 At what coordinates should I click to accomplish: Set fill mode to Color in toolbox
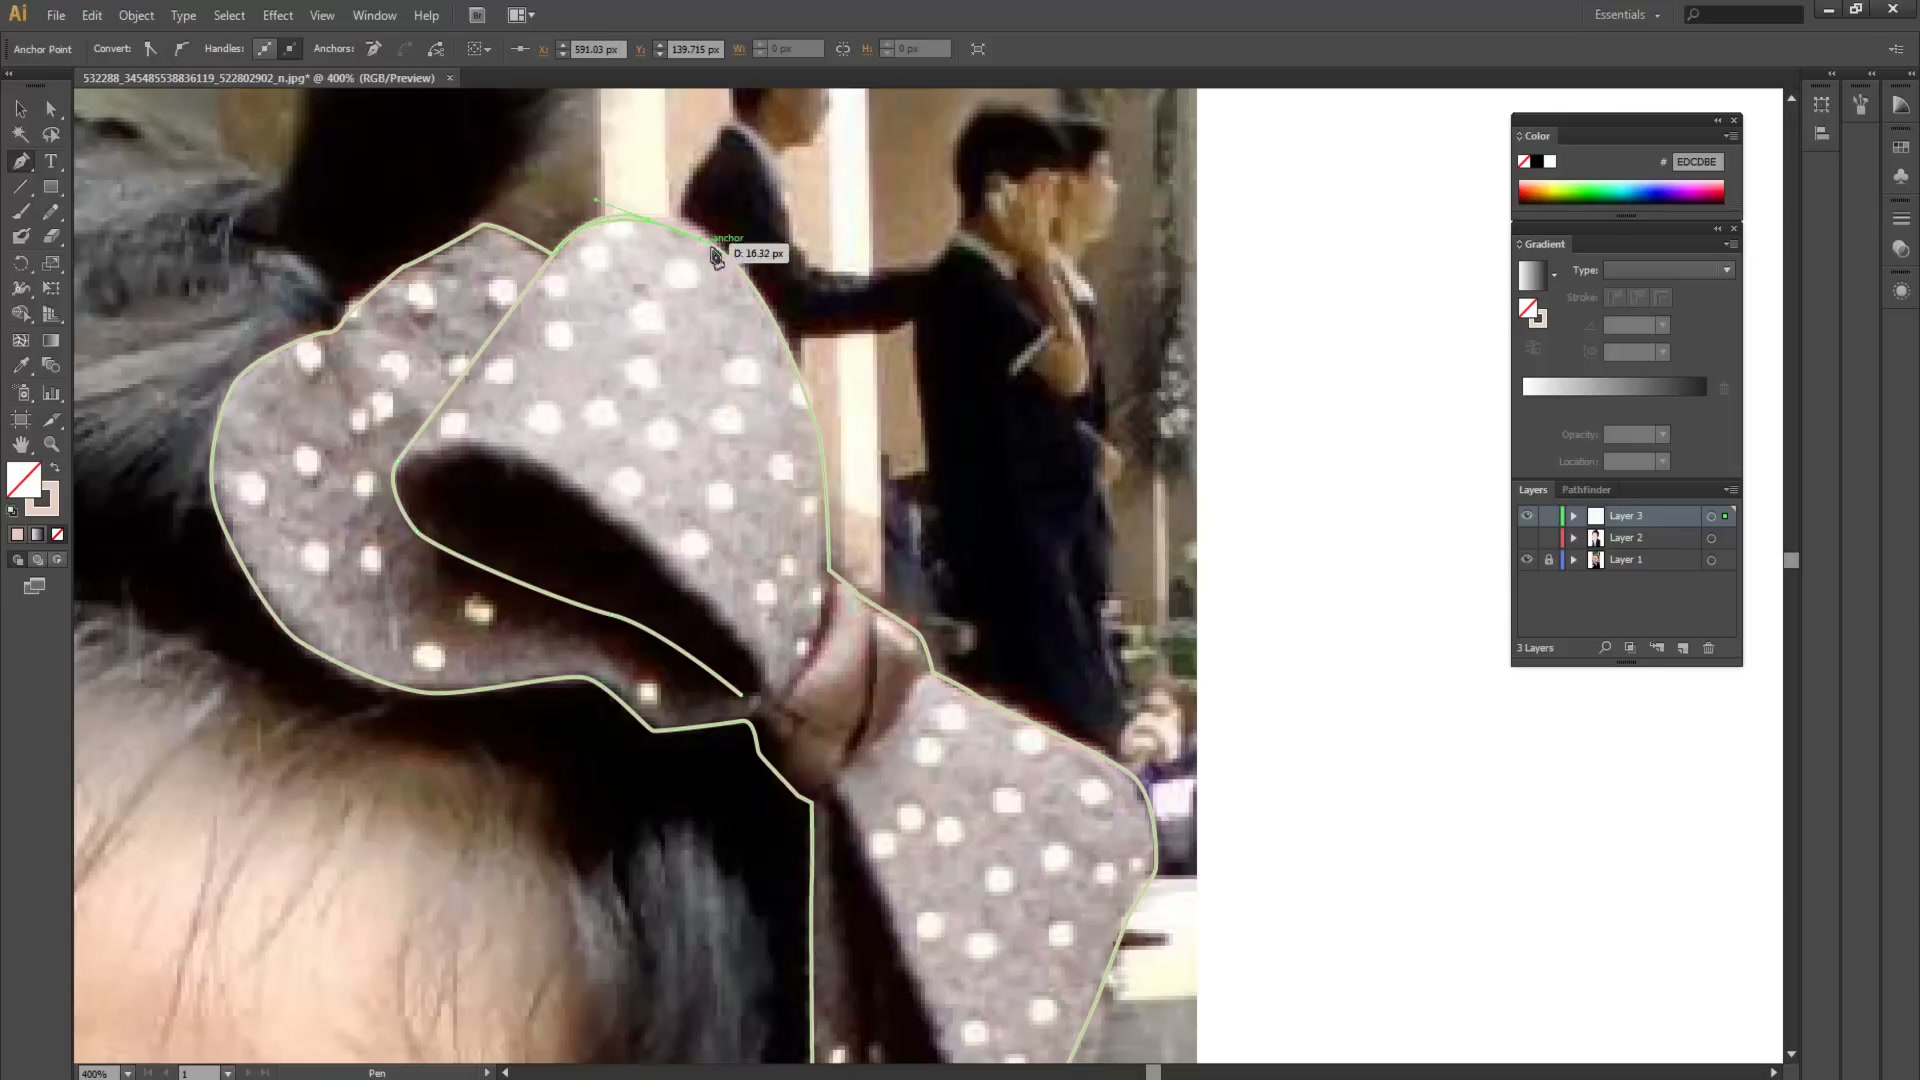coord(17,535)
